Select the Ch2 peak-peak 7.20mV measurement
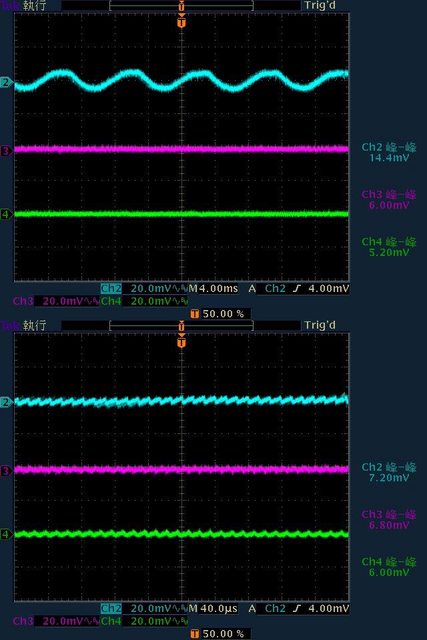The height and width of the screenshot is (640, 427). pyautogui.click(x=389, y=472)
